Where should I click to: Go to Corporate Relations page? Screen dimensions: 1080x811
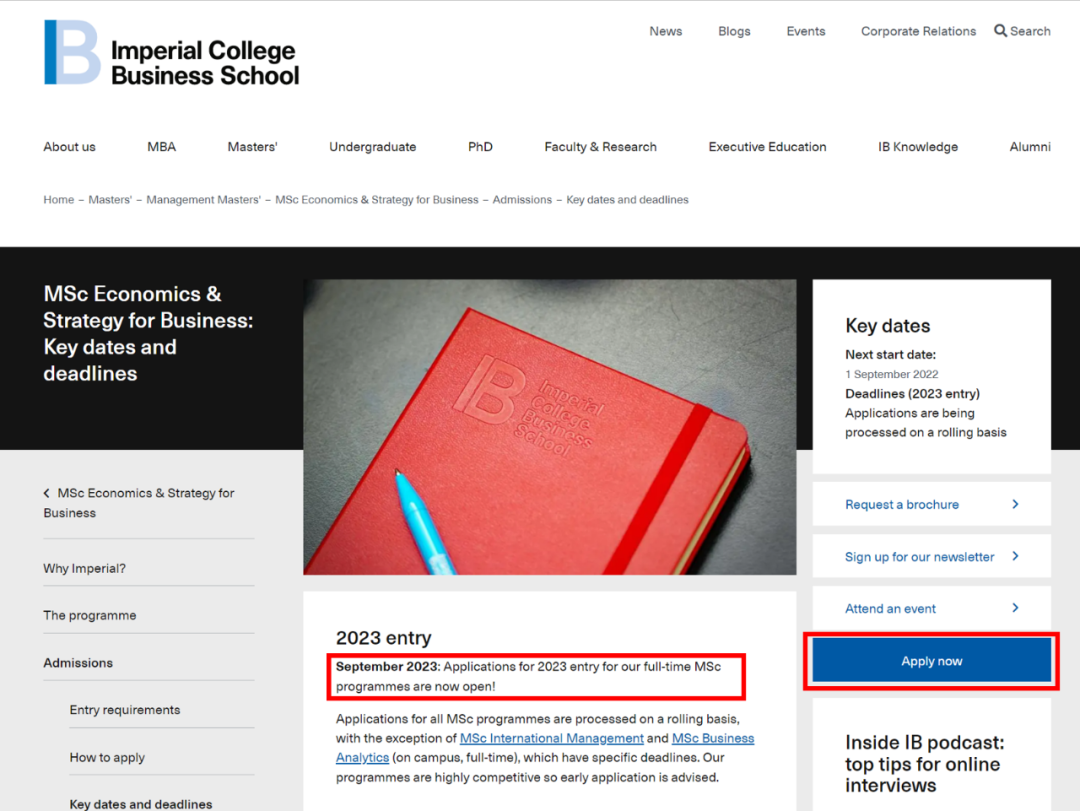point(918,31)
